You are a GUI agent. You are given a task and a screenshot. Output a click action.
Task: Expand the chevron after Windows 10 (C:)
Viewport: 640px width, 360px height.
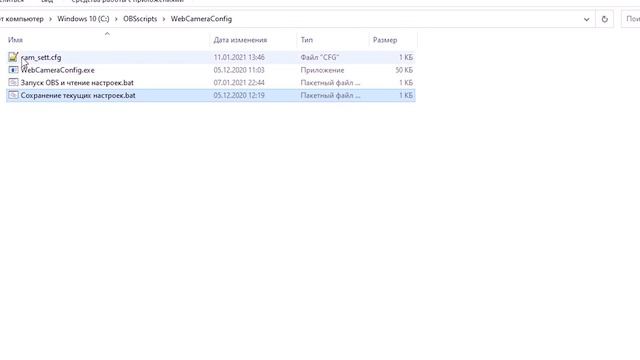[116, 19]
